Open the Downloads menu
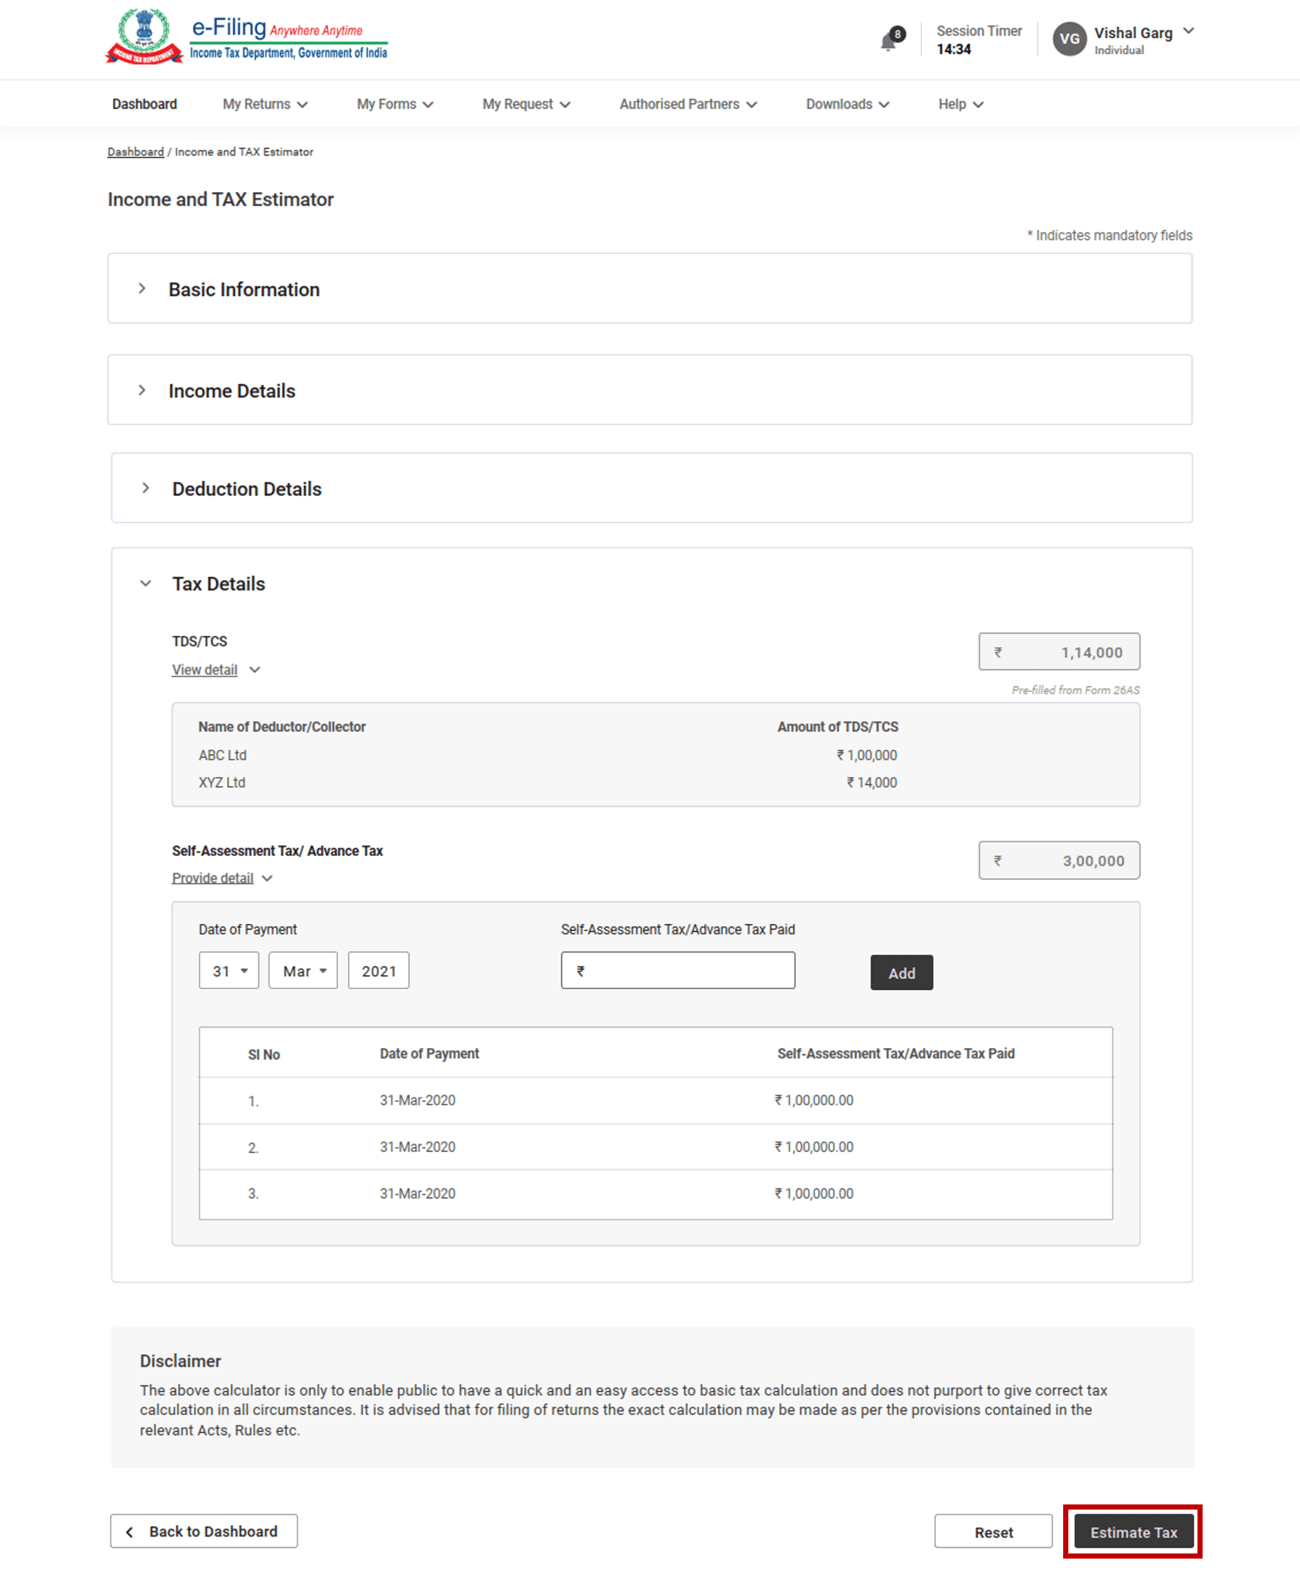 846,104
